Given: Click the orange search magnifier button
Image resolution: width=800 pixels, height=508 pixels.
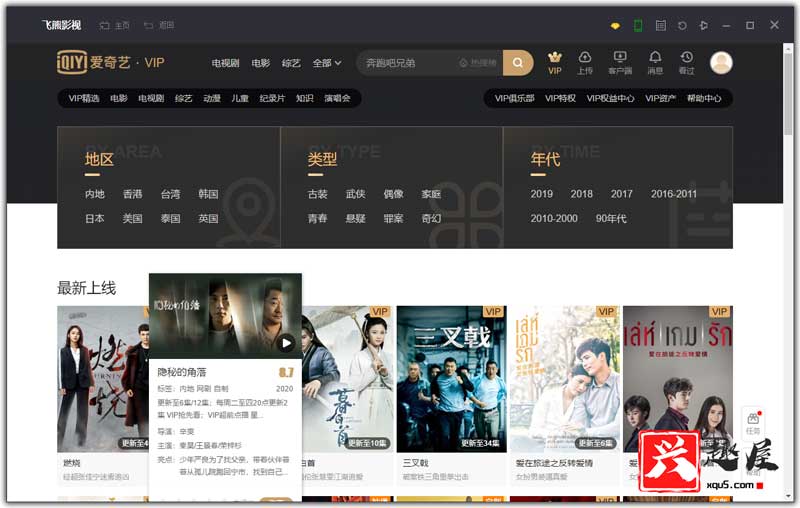Looking at the screenshot, I should tap(518, 63).
